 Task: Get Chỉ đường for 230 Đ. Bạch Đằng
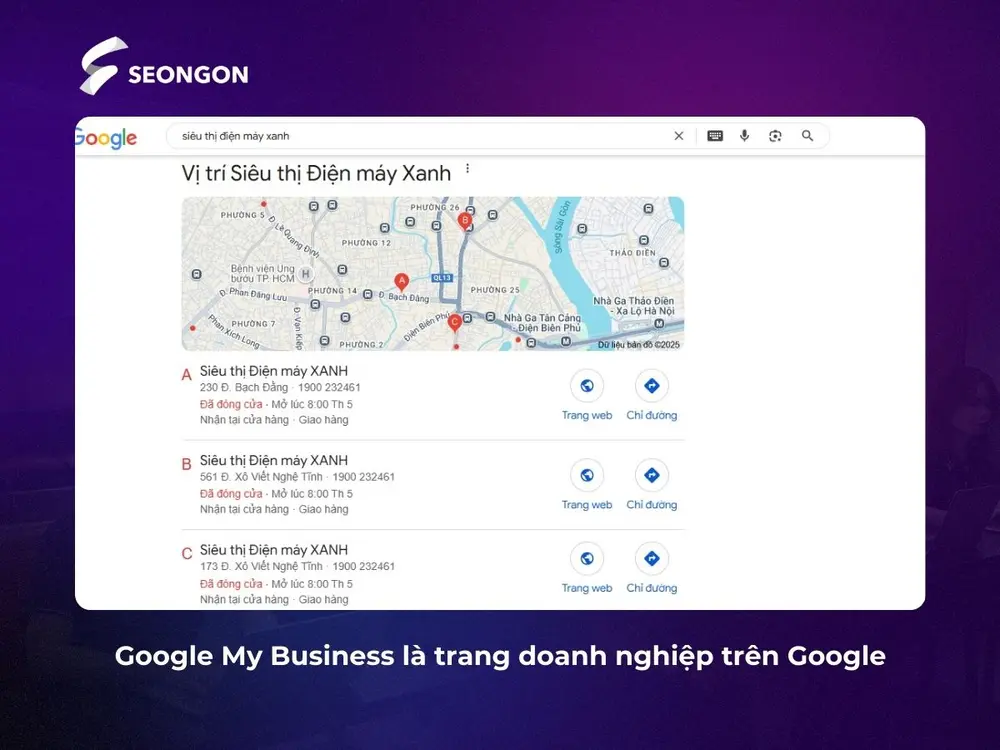pos(651,395)
